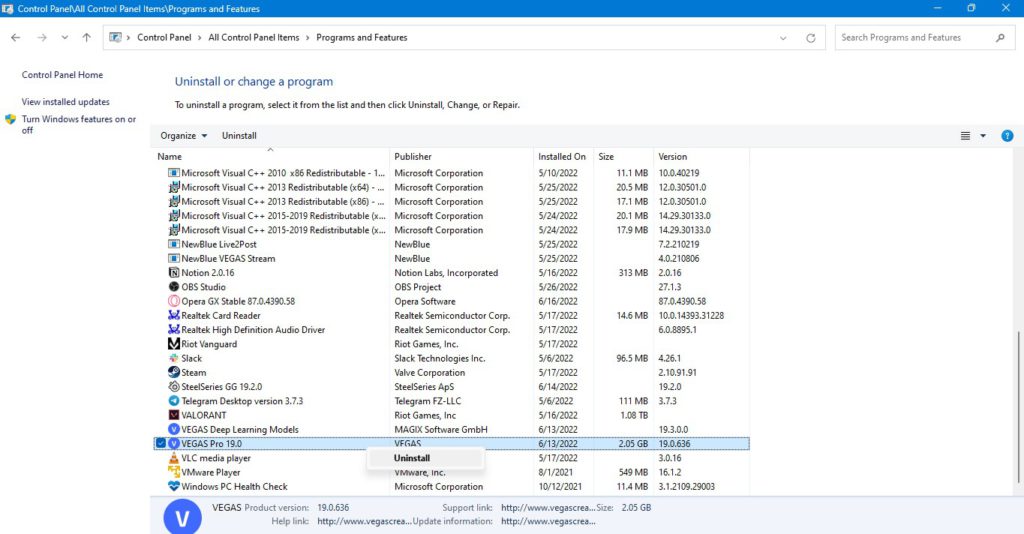Click the VLC media player cone icon
1024x534 pixels.
(x=173, y=458)
